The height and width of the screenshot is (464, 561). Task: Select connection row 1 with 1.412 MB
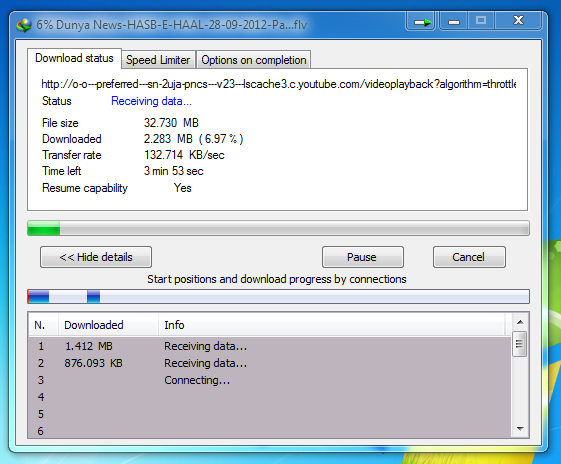coord(270,346)
